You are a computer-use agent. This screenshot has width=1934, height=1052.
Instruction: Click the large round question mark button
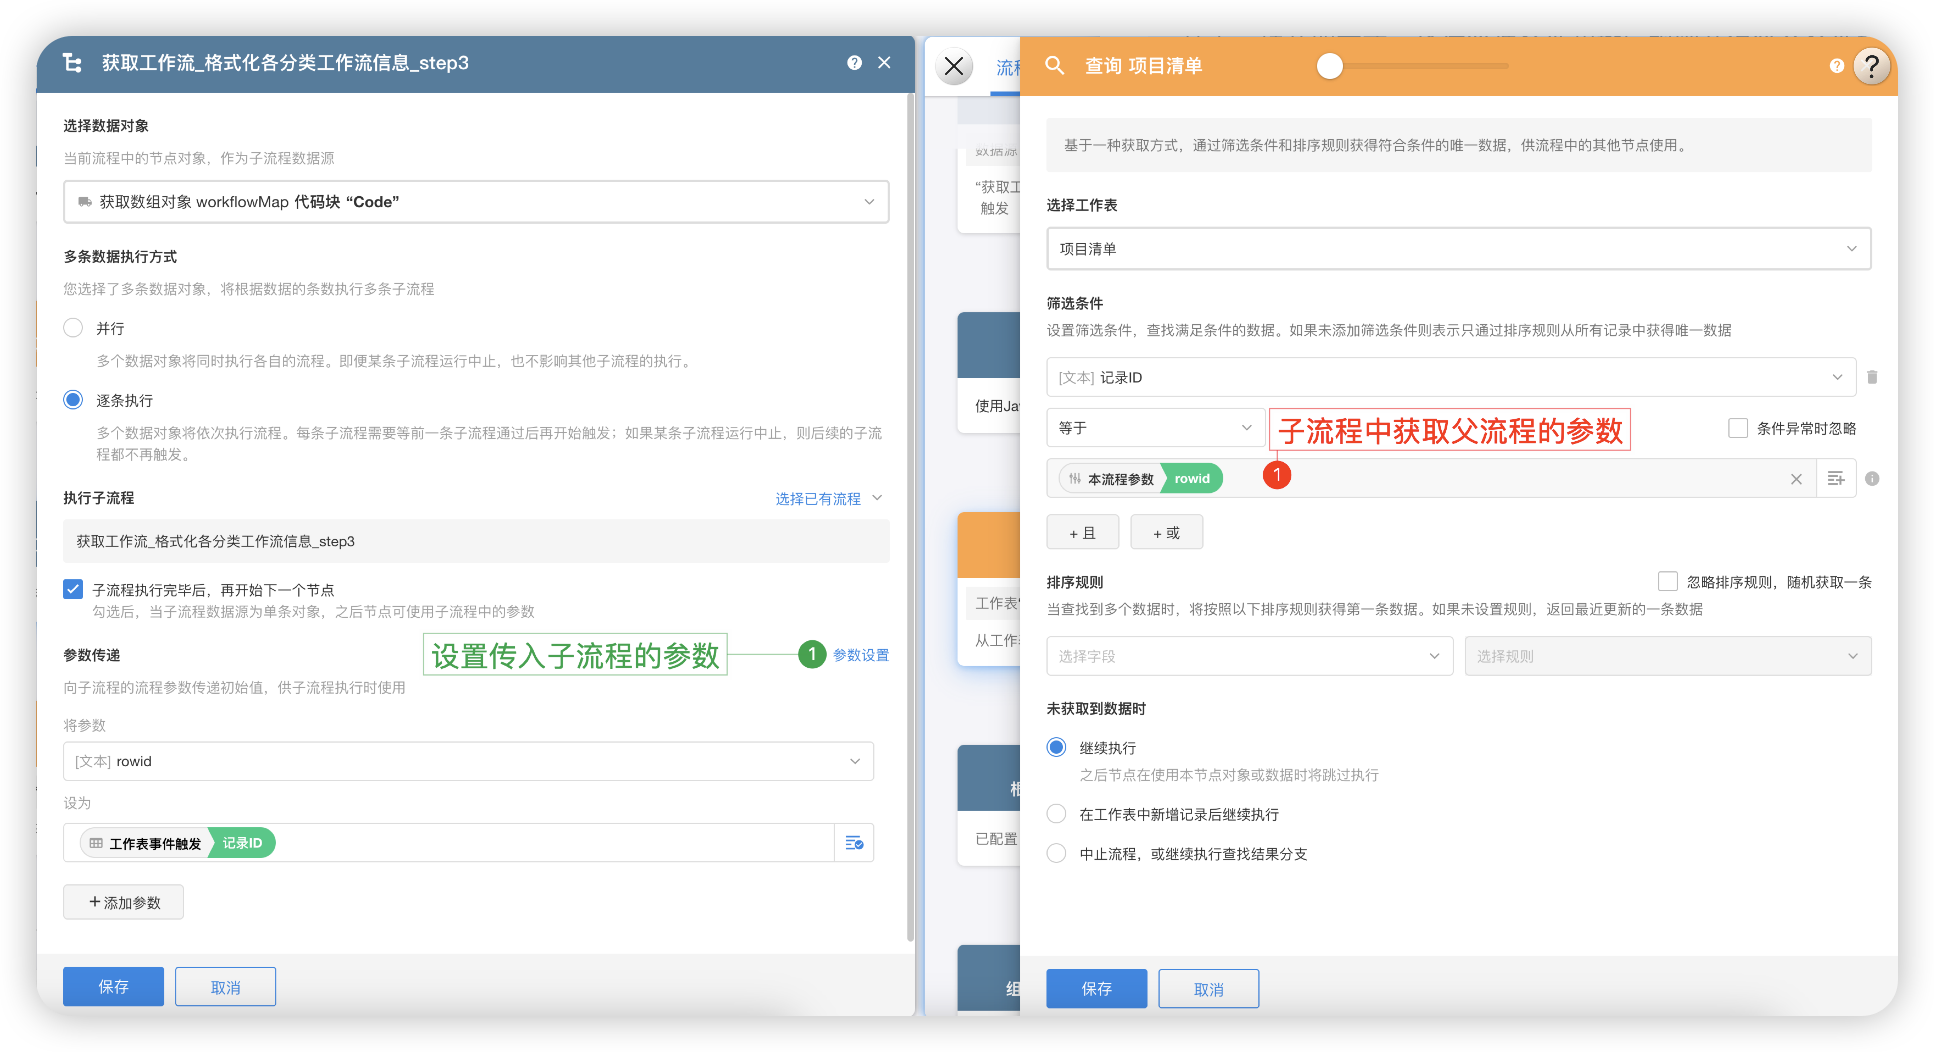[1871, 66]
